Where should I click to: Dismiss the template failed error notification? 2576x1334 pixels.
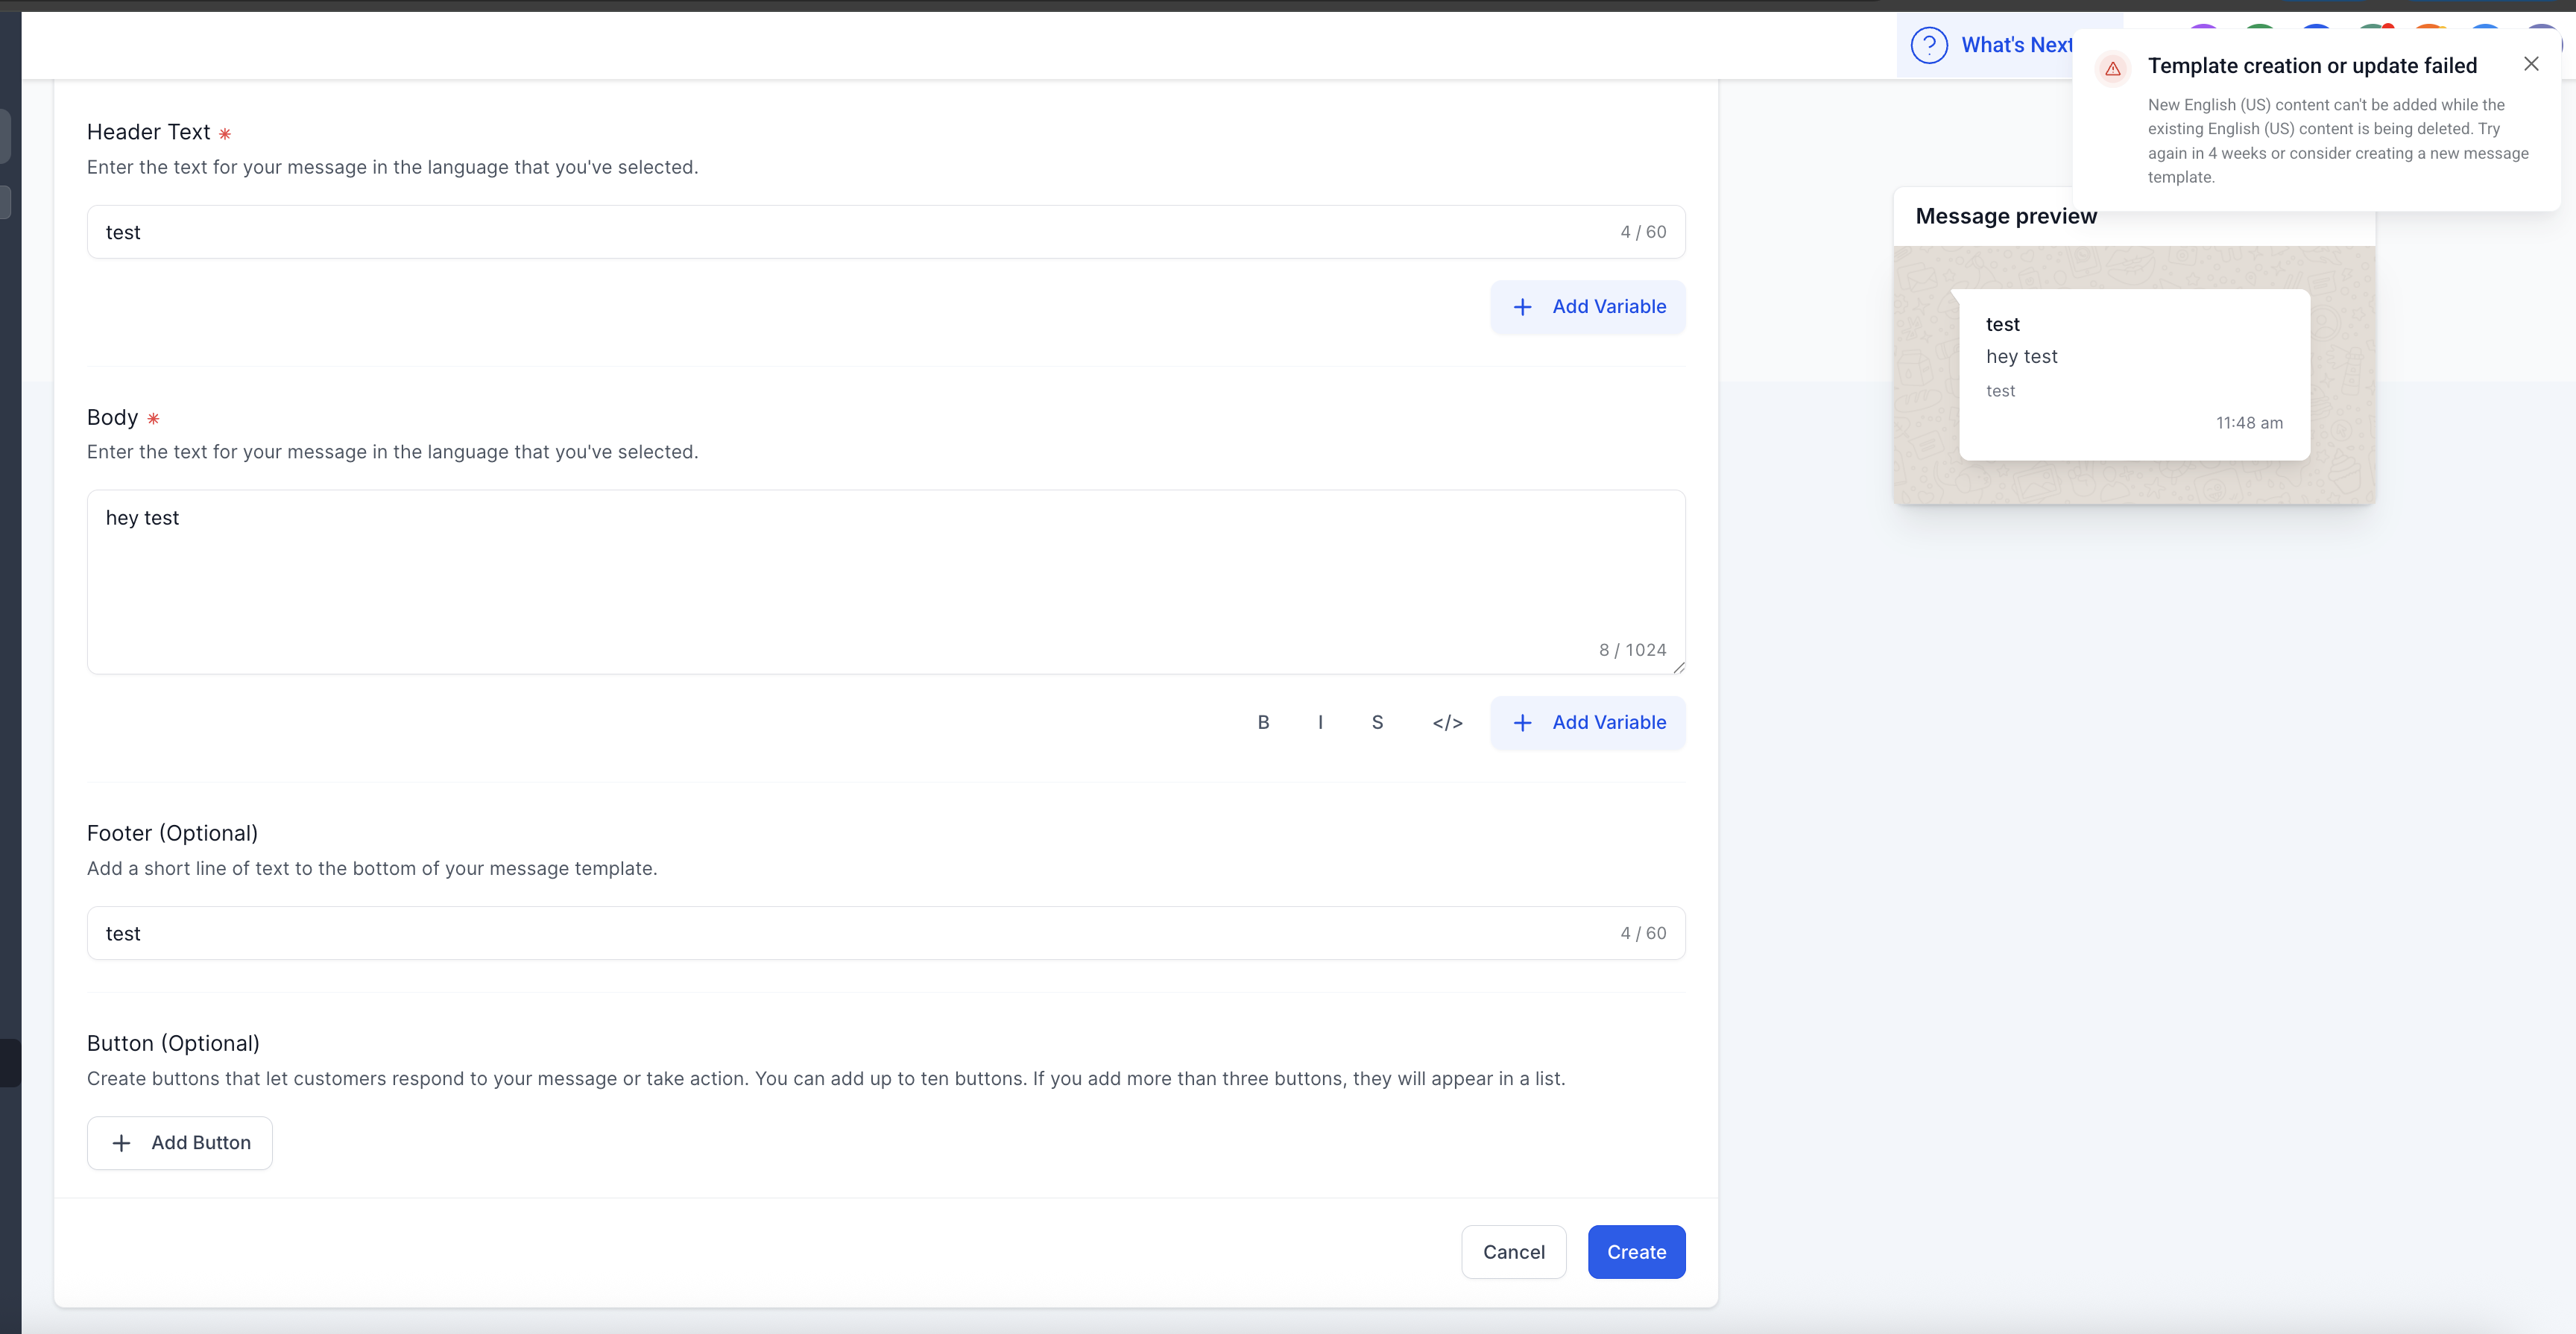pyautogui.click(x=2530, y=64)
